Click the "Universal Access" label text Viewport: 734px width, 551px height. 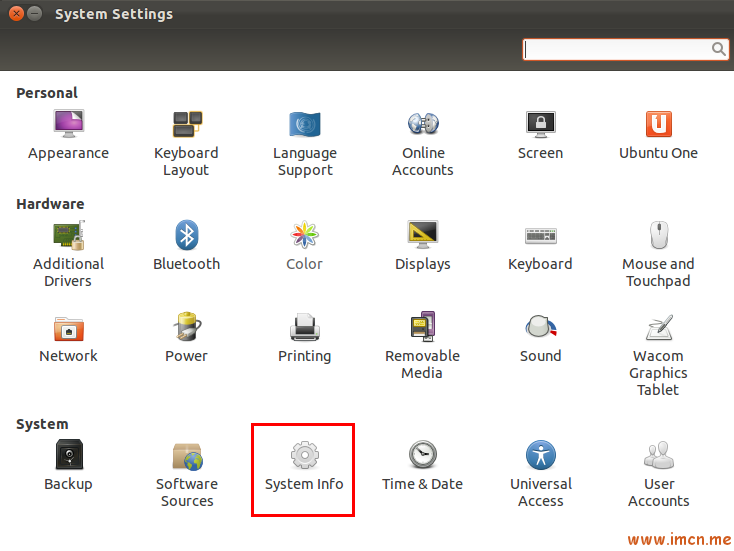(x=541, y=492)
